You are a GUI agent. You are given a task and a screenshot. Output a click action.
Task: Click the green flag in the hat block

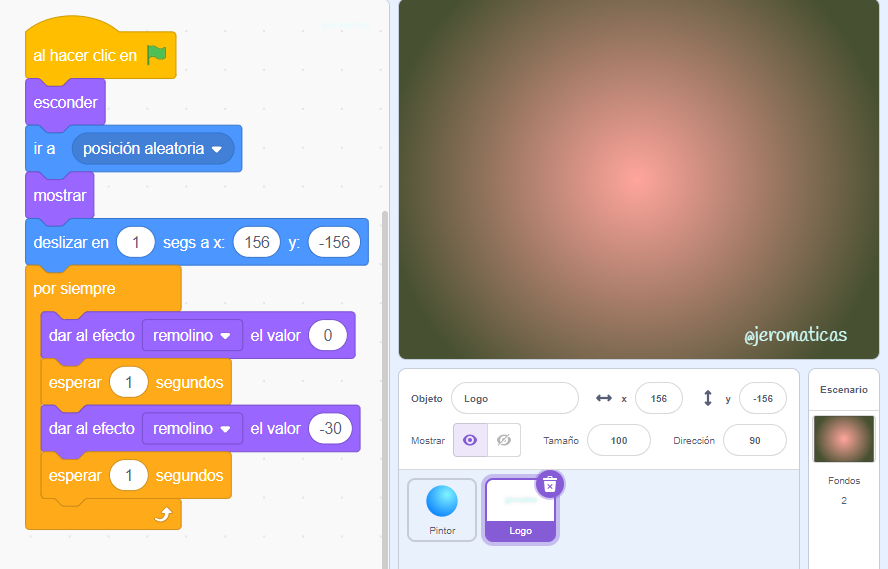pyautogui.click(x=157, y=55)
